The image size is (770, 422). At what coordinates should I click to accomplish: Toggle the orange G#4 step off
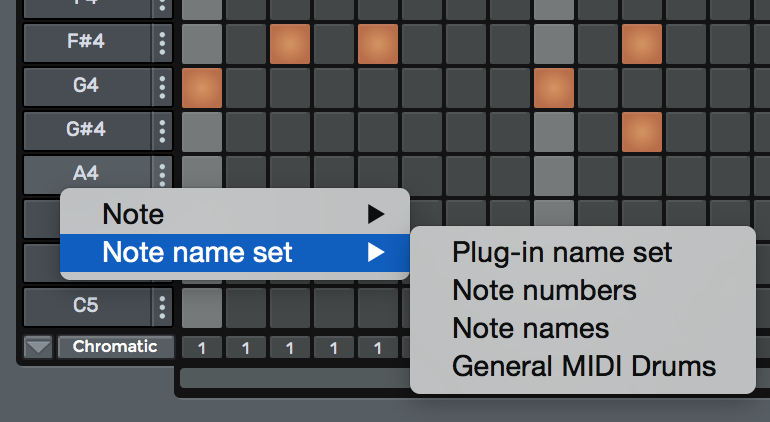point(642,132)
